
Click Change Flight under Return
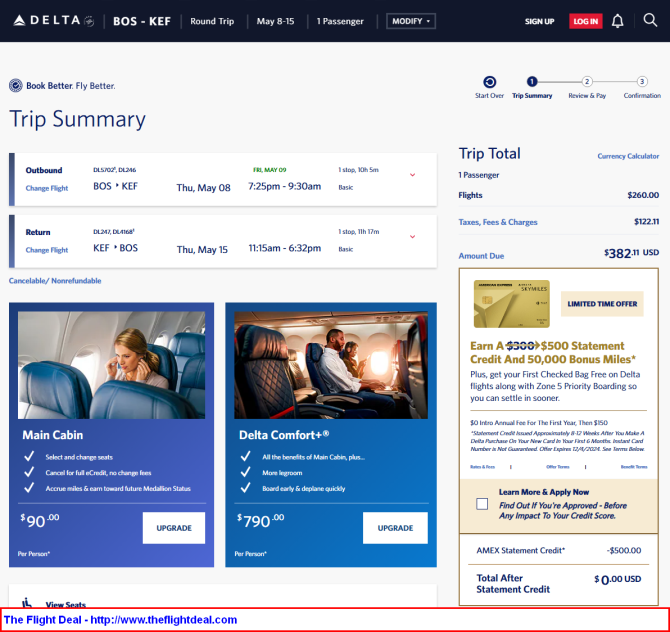tap(47, 250)
